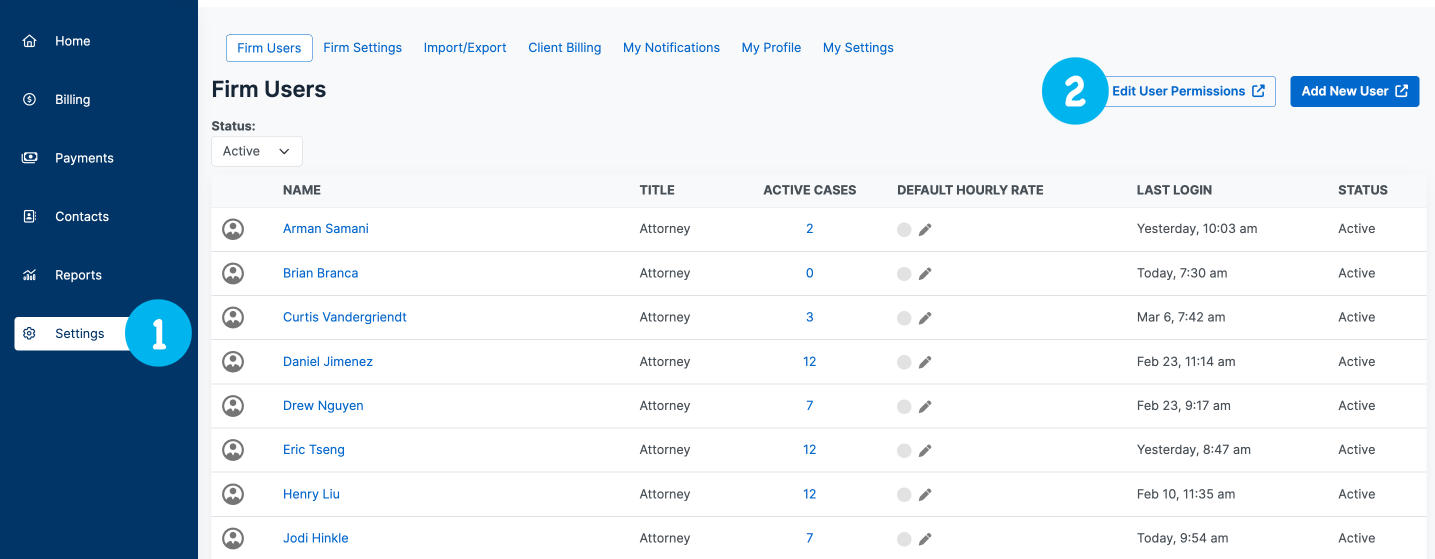Viewport: 1435px width, 559px height.
Task: View Drew Nguyen's 7 active cases
Action: 810,405
